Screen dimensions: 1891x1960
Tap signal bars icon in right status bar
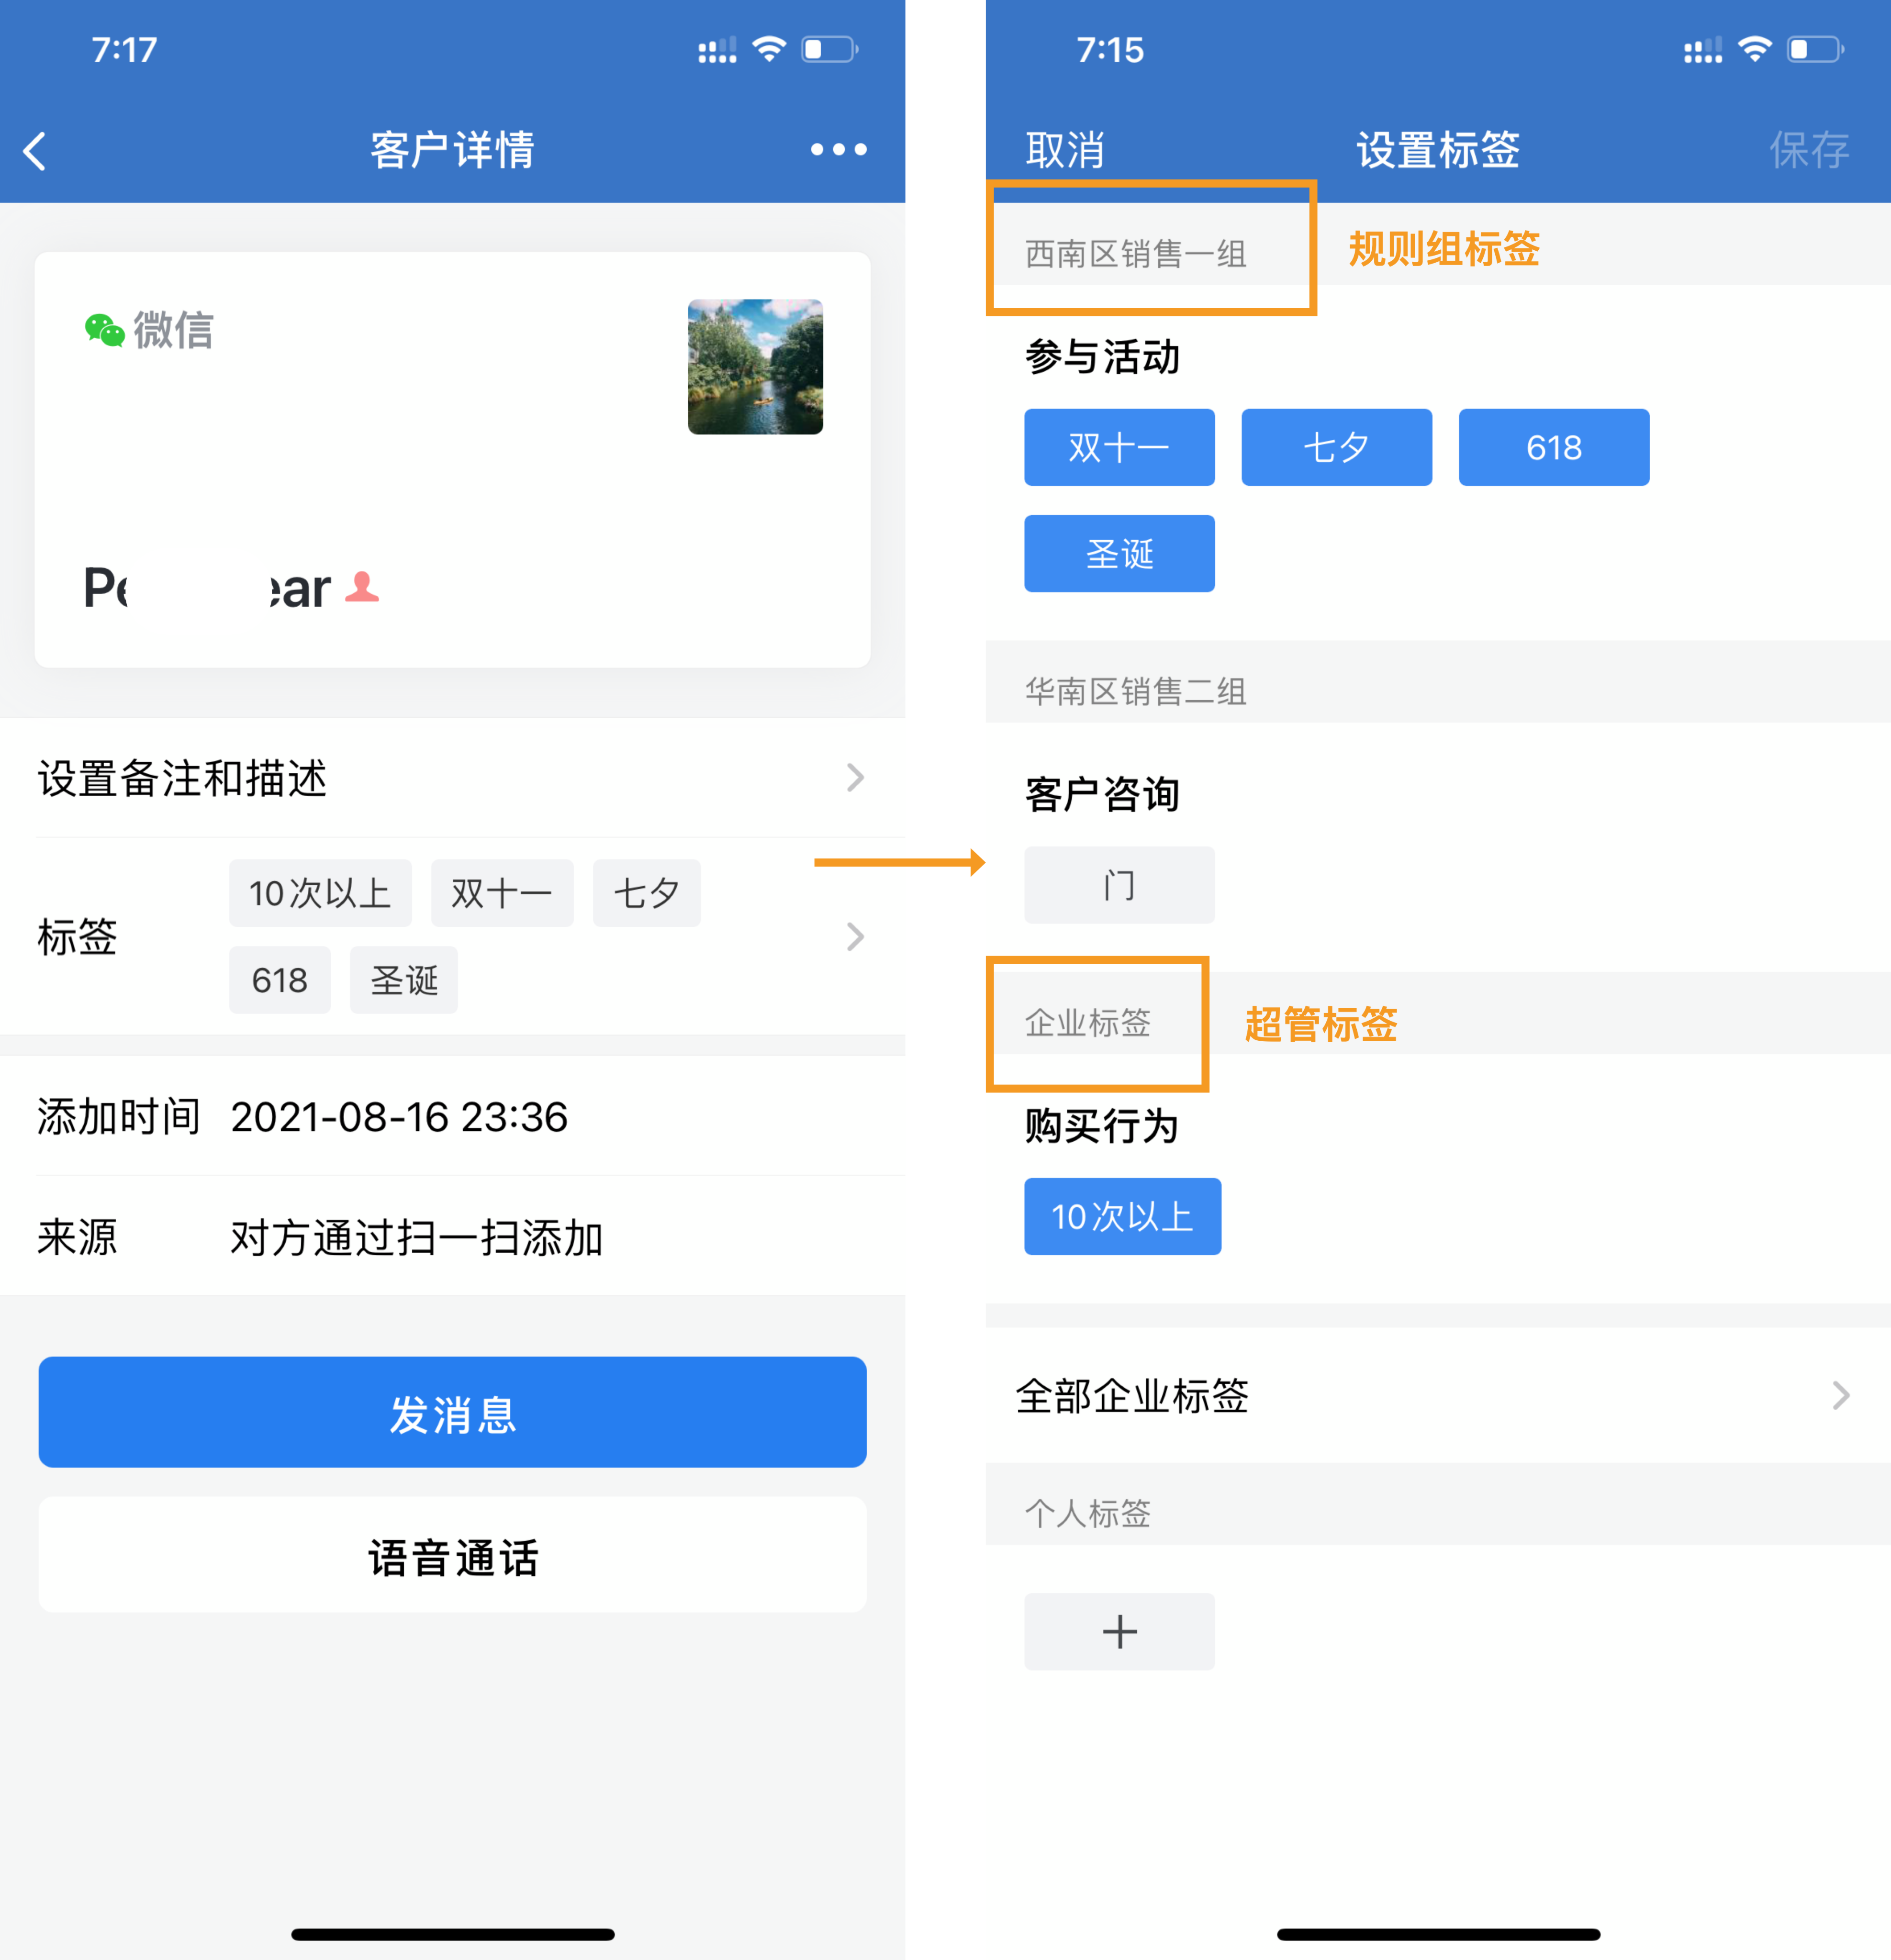point(1703,50)
